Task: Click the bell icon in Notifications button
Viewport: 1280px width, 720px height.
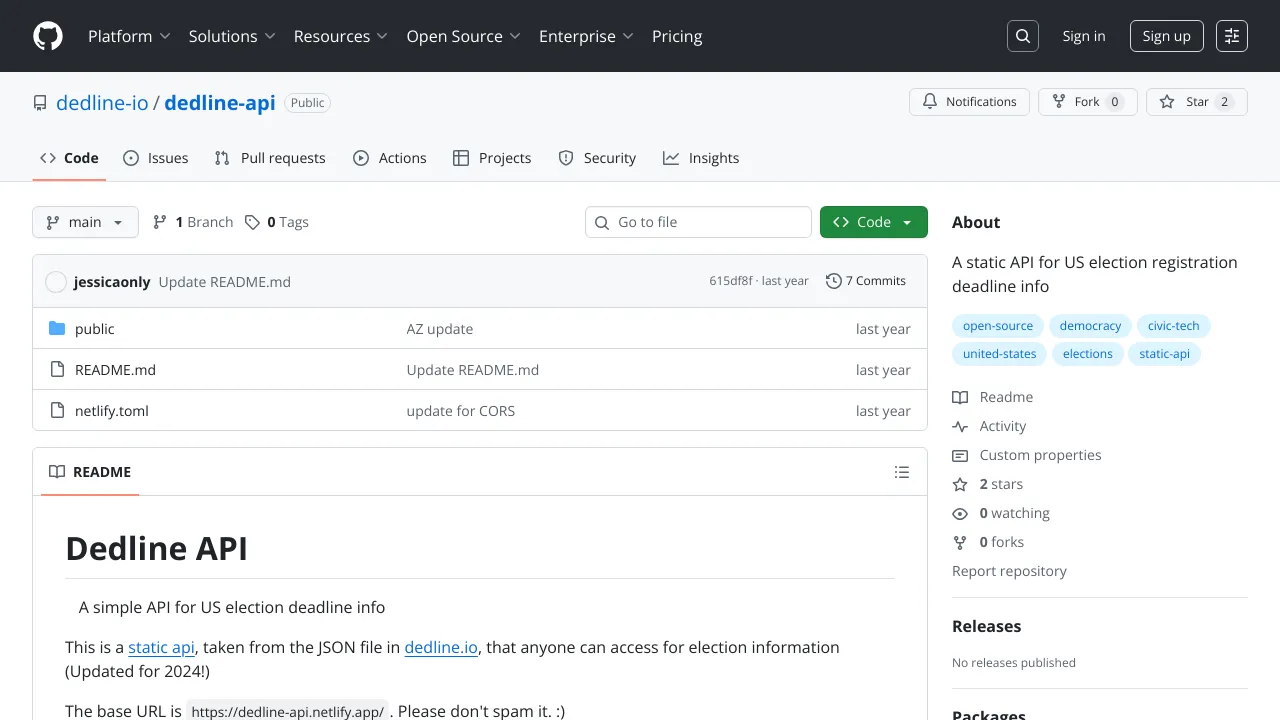Action: [x=930, y=102]
